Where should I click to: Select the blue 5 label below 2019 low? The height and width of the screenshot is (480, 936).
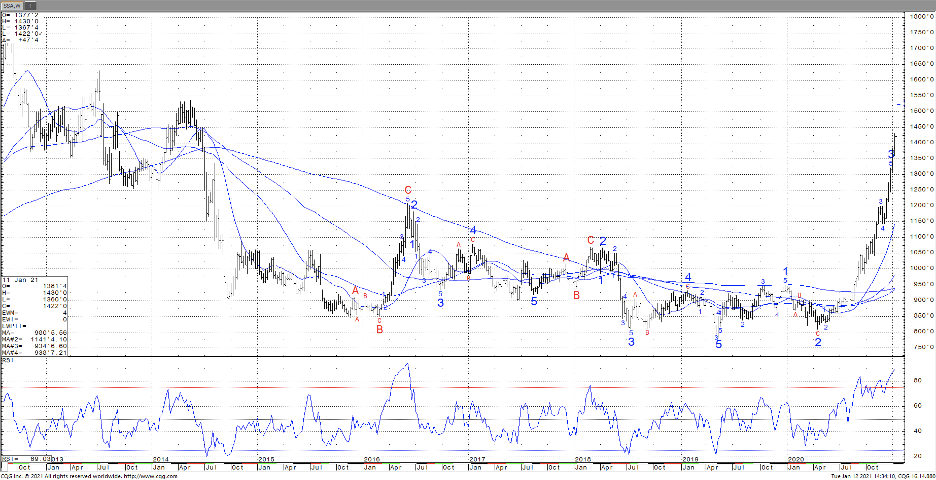[x=718, y=343]
